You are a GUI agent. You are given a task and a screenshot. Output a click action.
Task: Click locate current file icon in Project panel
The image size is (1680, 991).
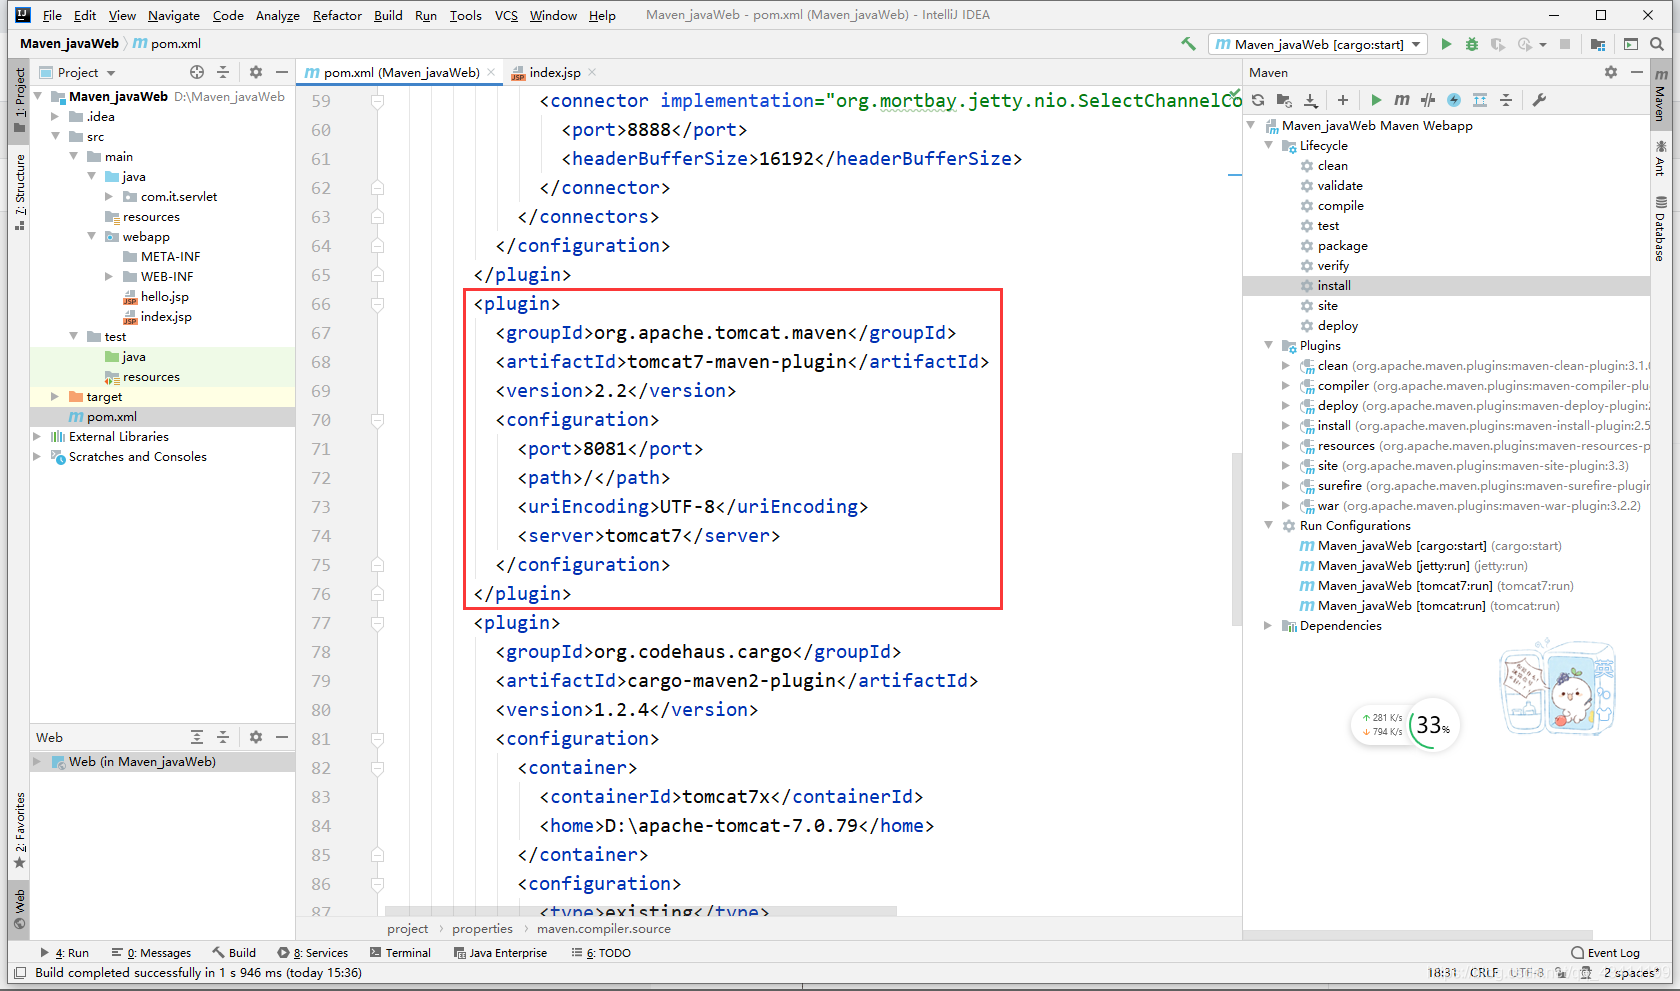[197, 72]
